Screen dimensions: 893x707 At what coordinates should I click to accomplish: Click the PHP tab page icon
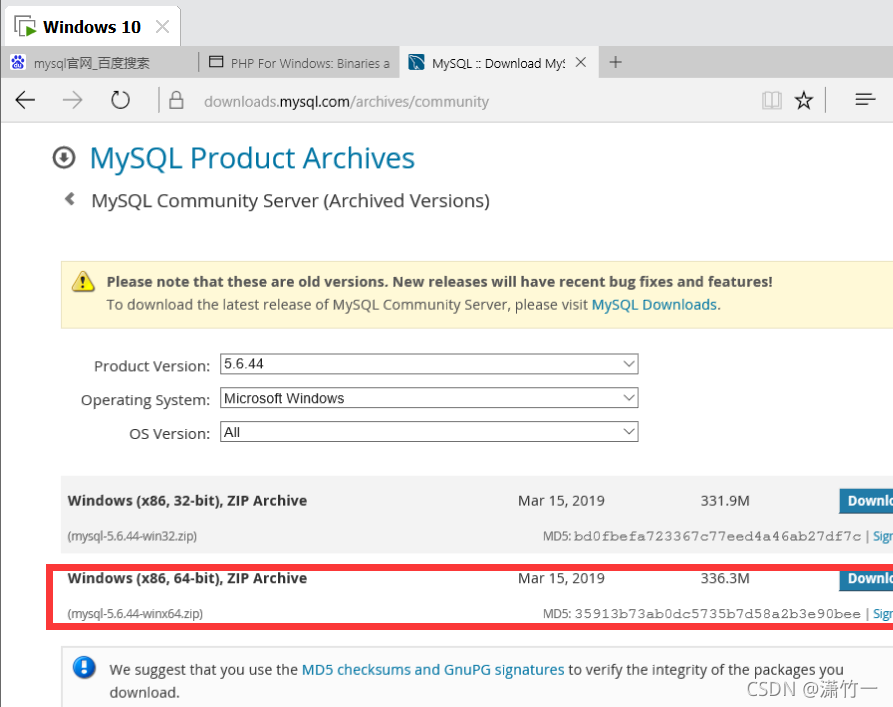click(x=216, y=62)
